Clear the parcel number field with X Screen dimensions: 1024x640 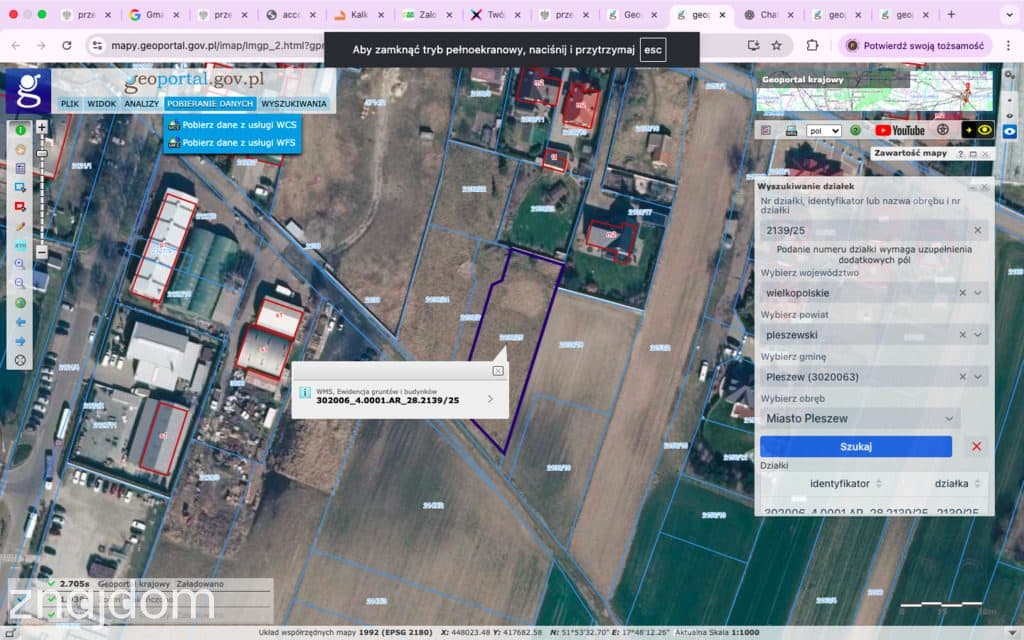(978, 230)
